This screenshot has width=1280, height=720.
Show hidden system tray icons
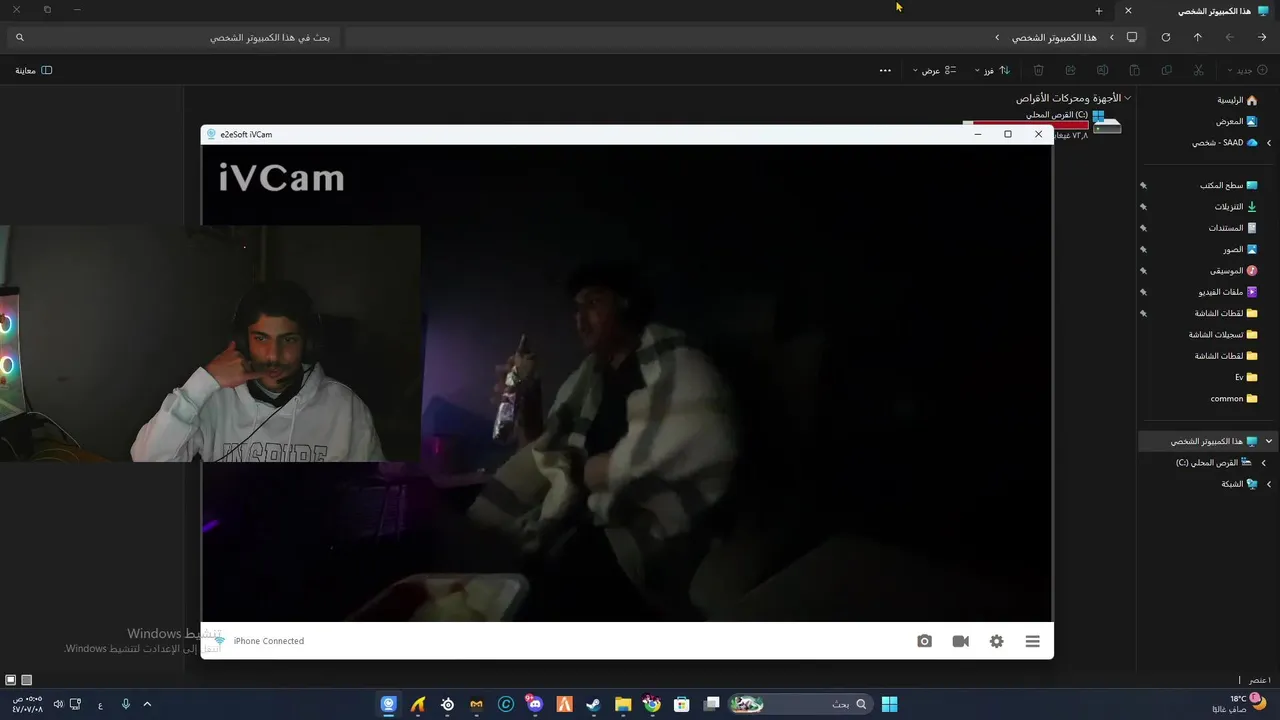tap(147, 704)
